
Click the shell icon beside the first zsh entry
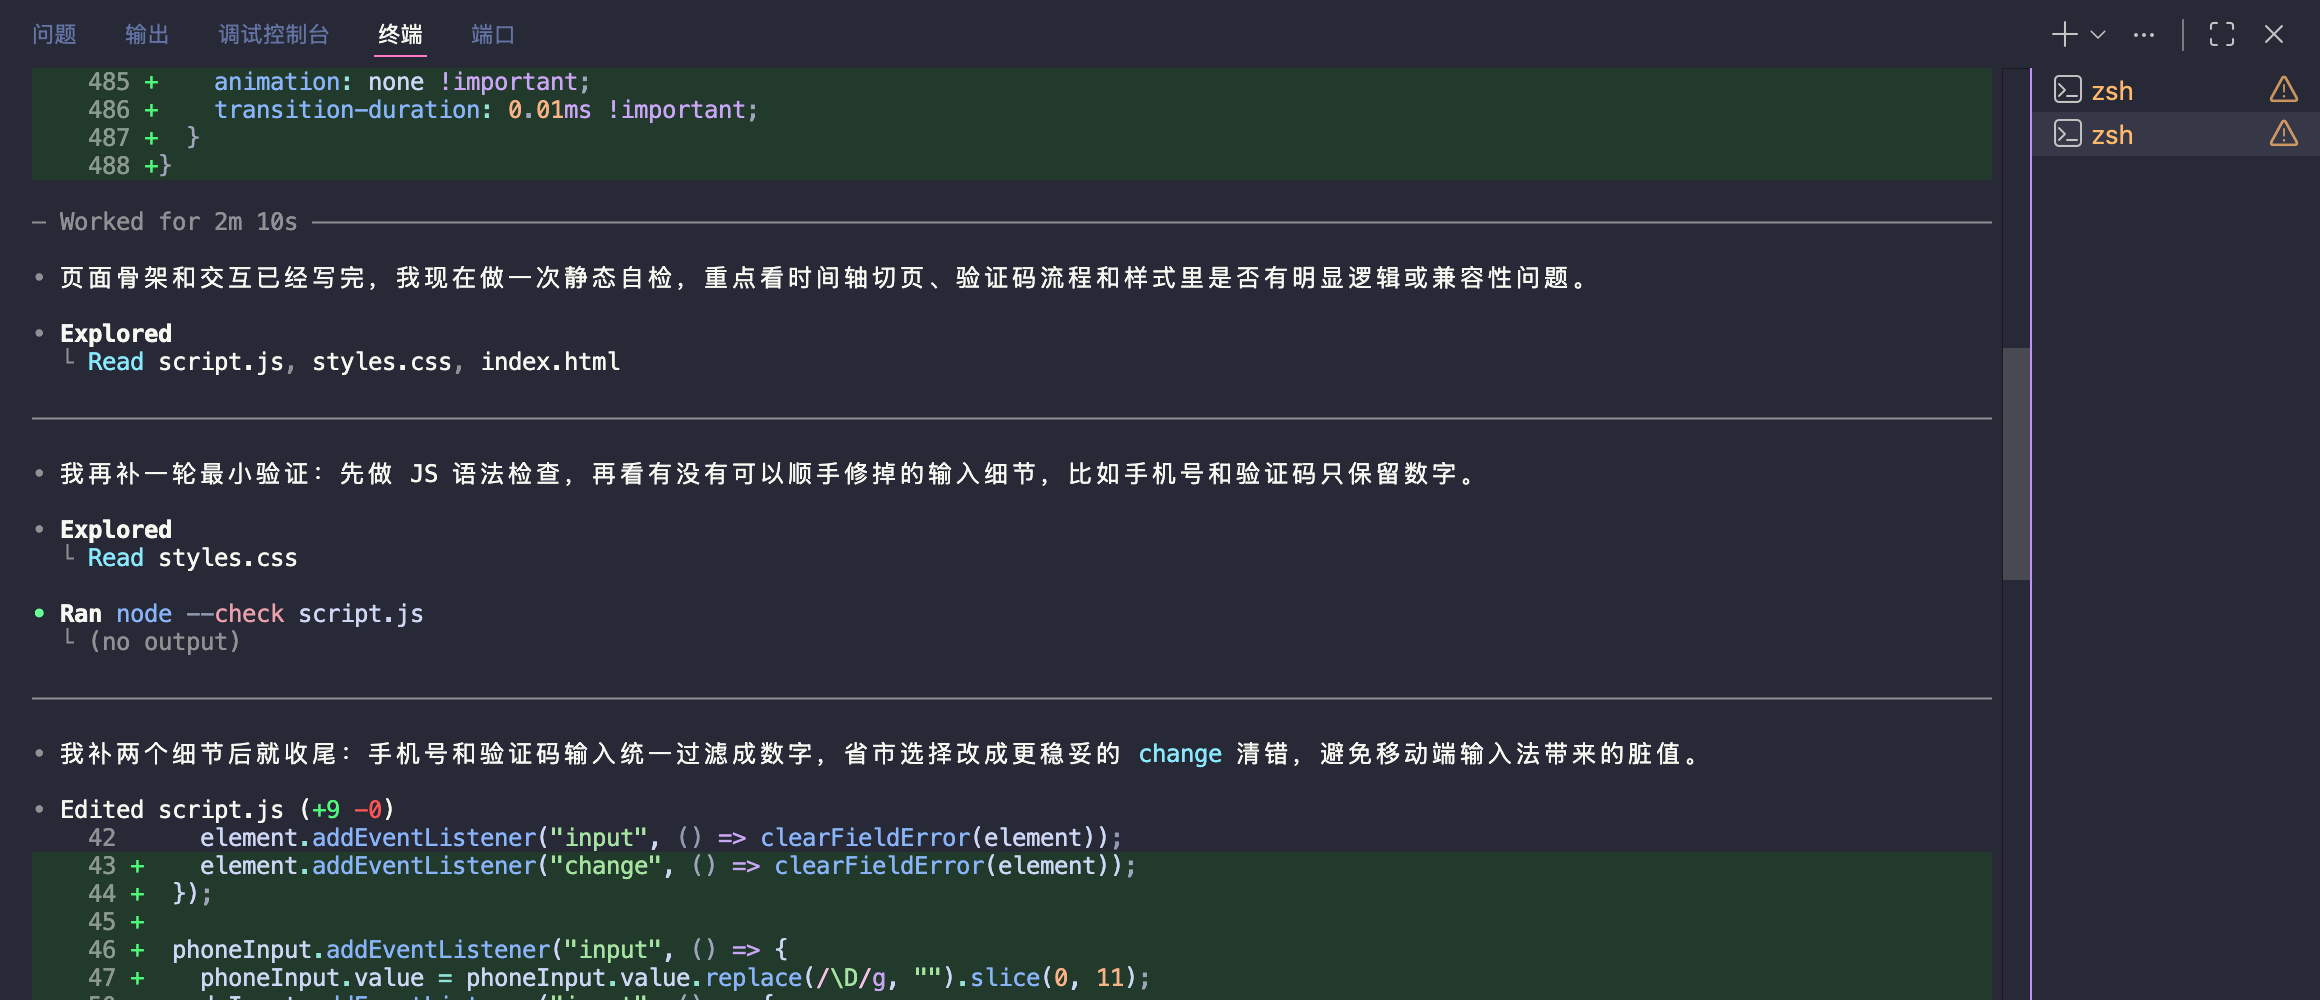click(x=2068, y=89)
